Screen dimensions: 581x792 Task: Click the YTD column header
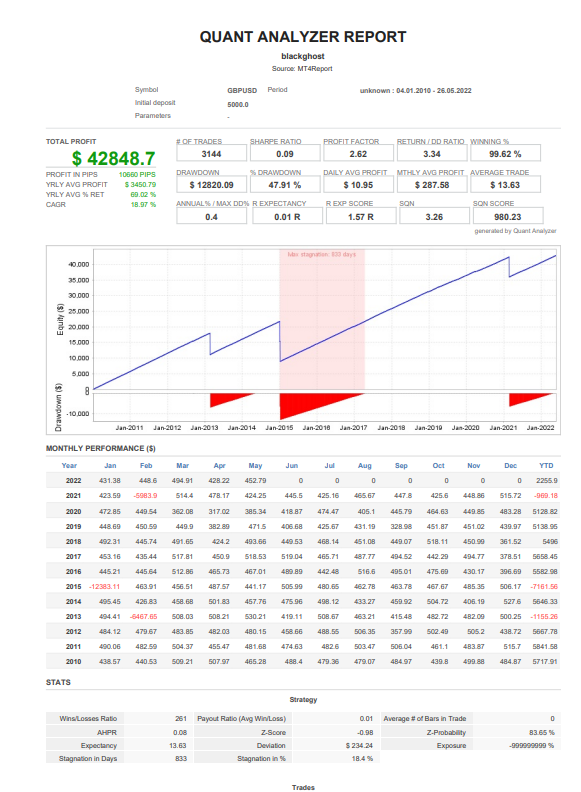pos(546,466)
